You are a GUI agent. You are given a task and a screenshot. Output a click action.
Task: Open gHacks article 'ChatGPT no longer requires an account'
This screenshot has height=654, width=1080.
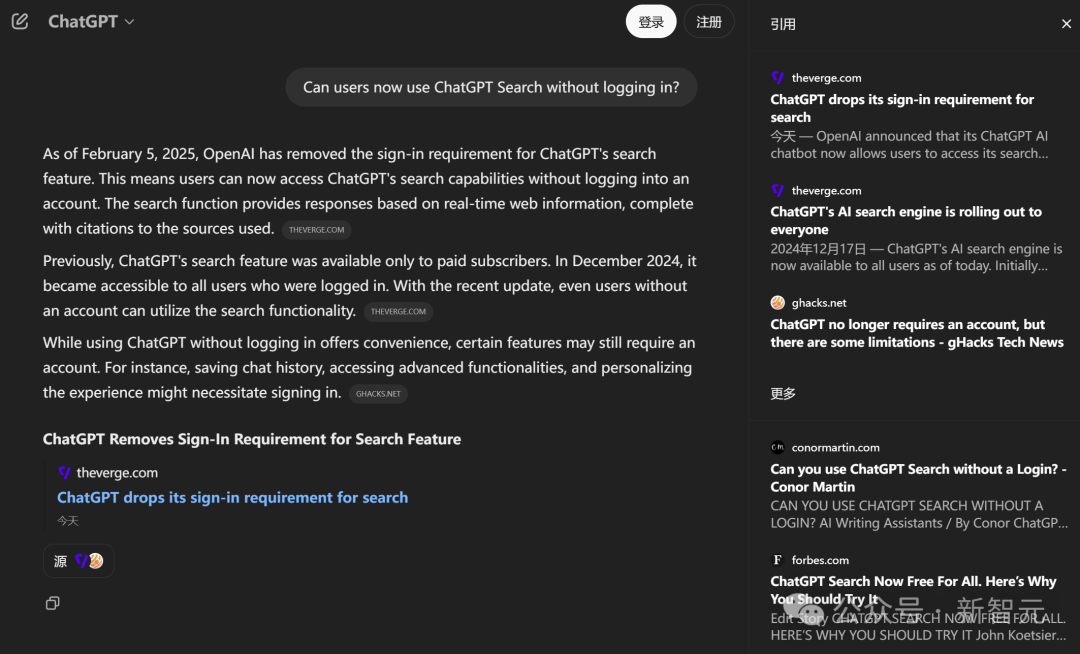(x=917, y=333)
